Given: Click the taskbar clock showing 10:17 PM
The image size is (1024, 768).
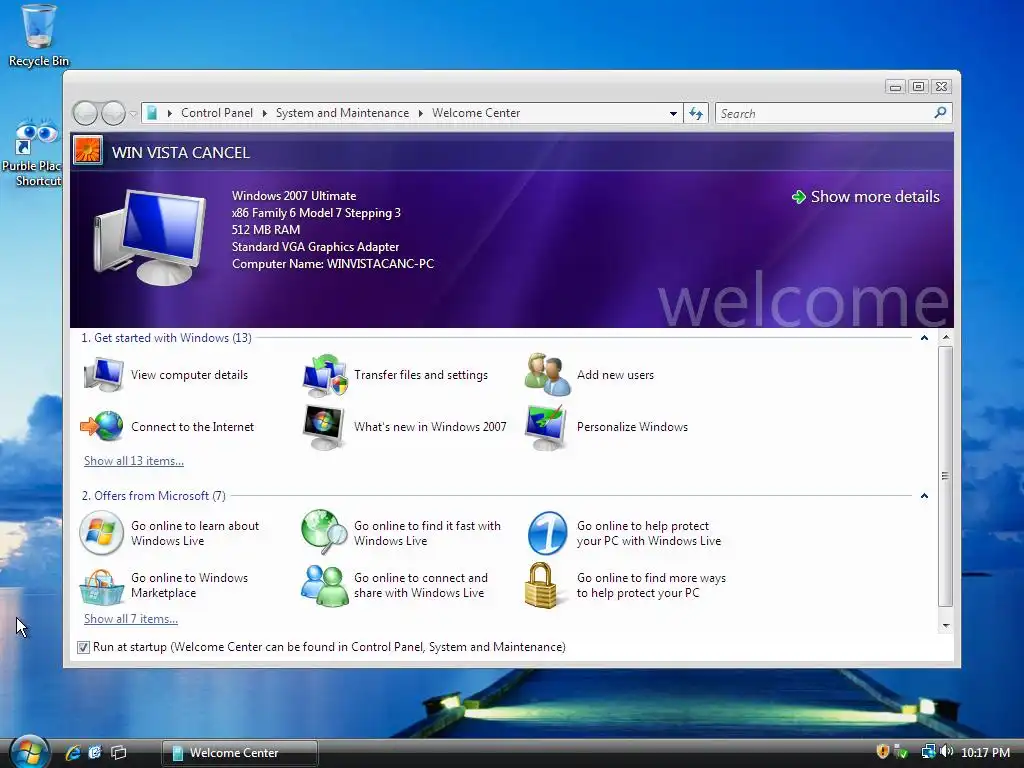Looking at the screenshot, I should tap(985, 752).
